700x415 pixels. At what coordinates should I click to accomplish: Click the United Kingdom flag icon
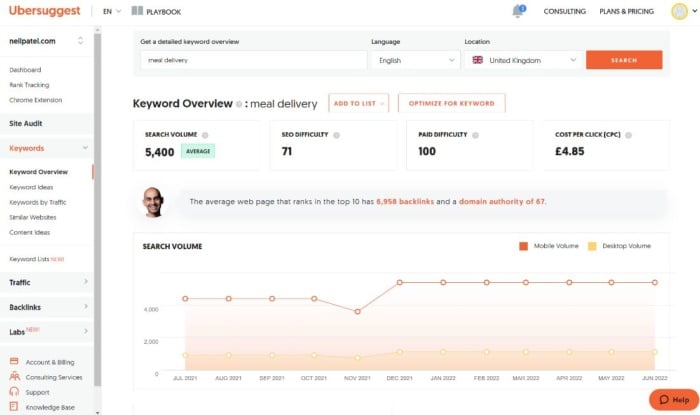[478, 60]
